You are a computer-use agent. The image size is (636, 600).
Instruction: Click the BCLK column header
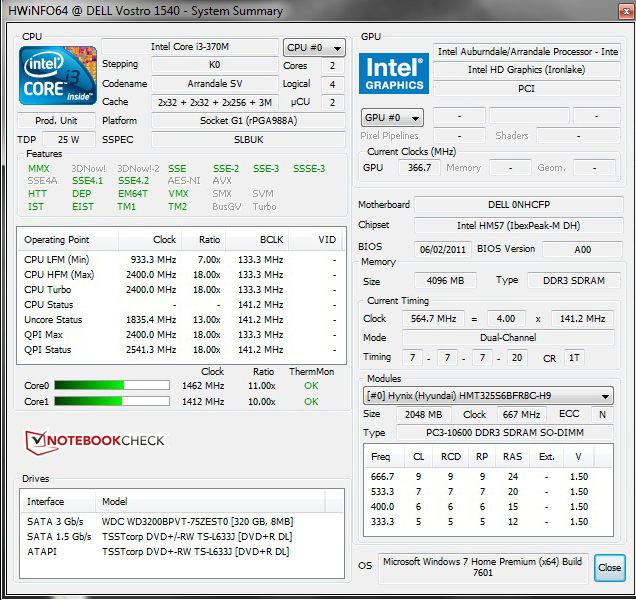pos(257,240)
